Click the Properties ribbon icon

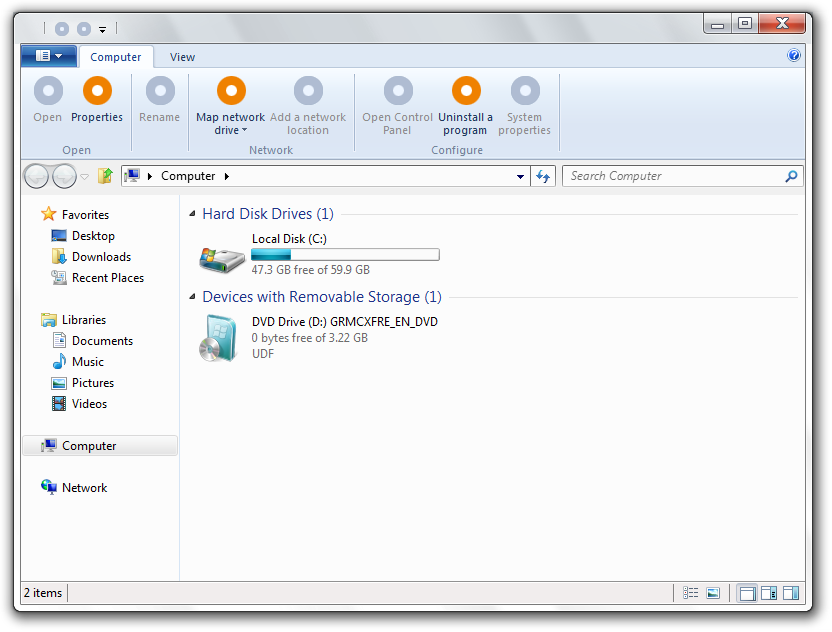click(97, 91)
